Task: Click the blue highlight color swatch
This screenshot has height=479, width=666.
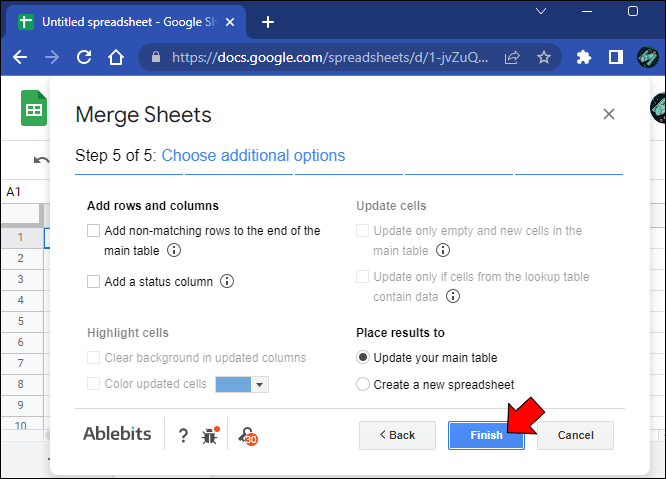Action: [x=232, y=384]
